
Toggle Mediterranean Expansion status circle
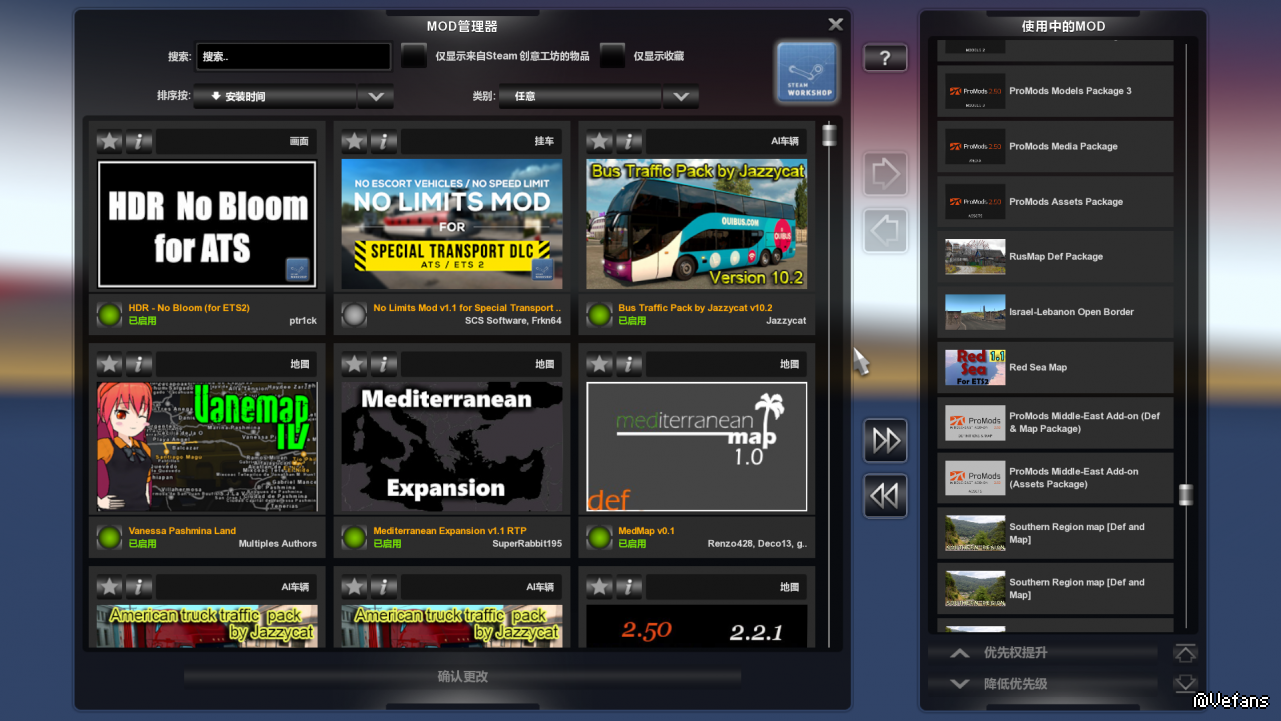tap(354, 537)
